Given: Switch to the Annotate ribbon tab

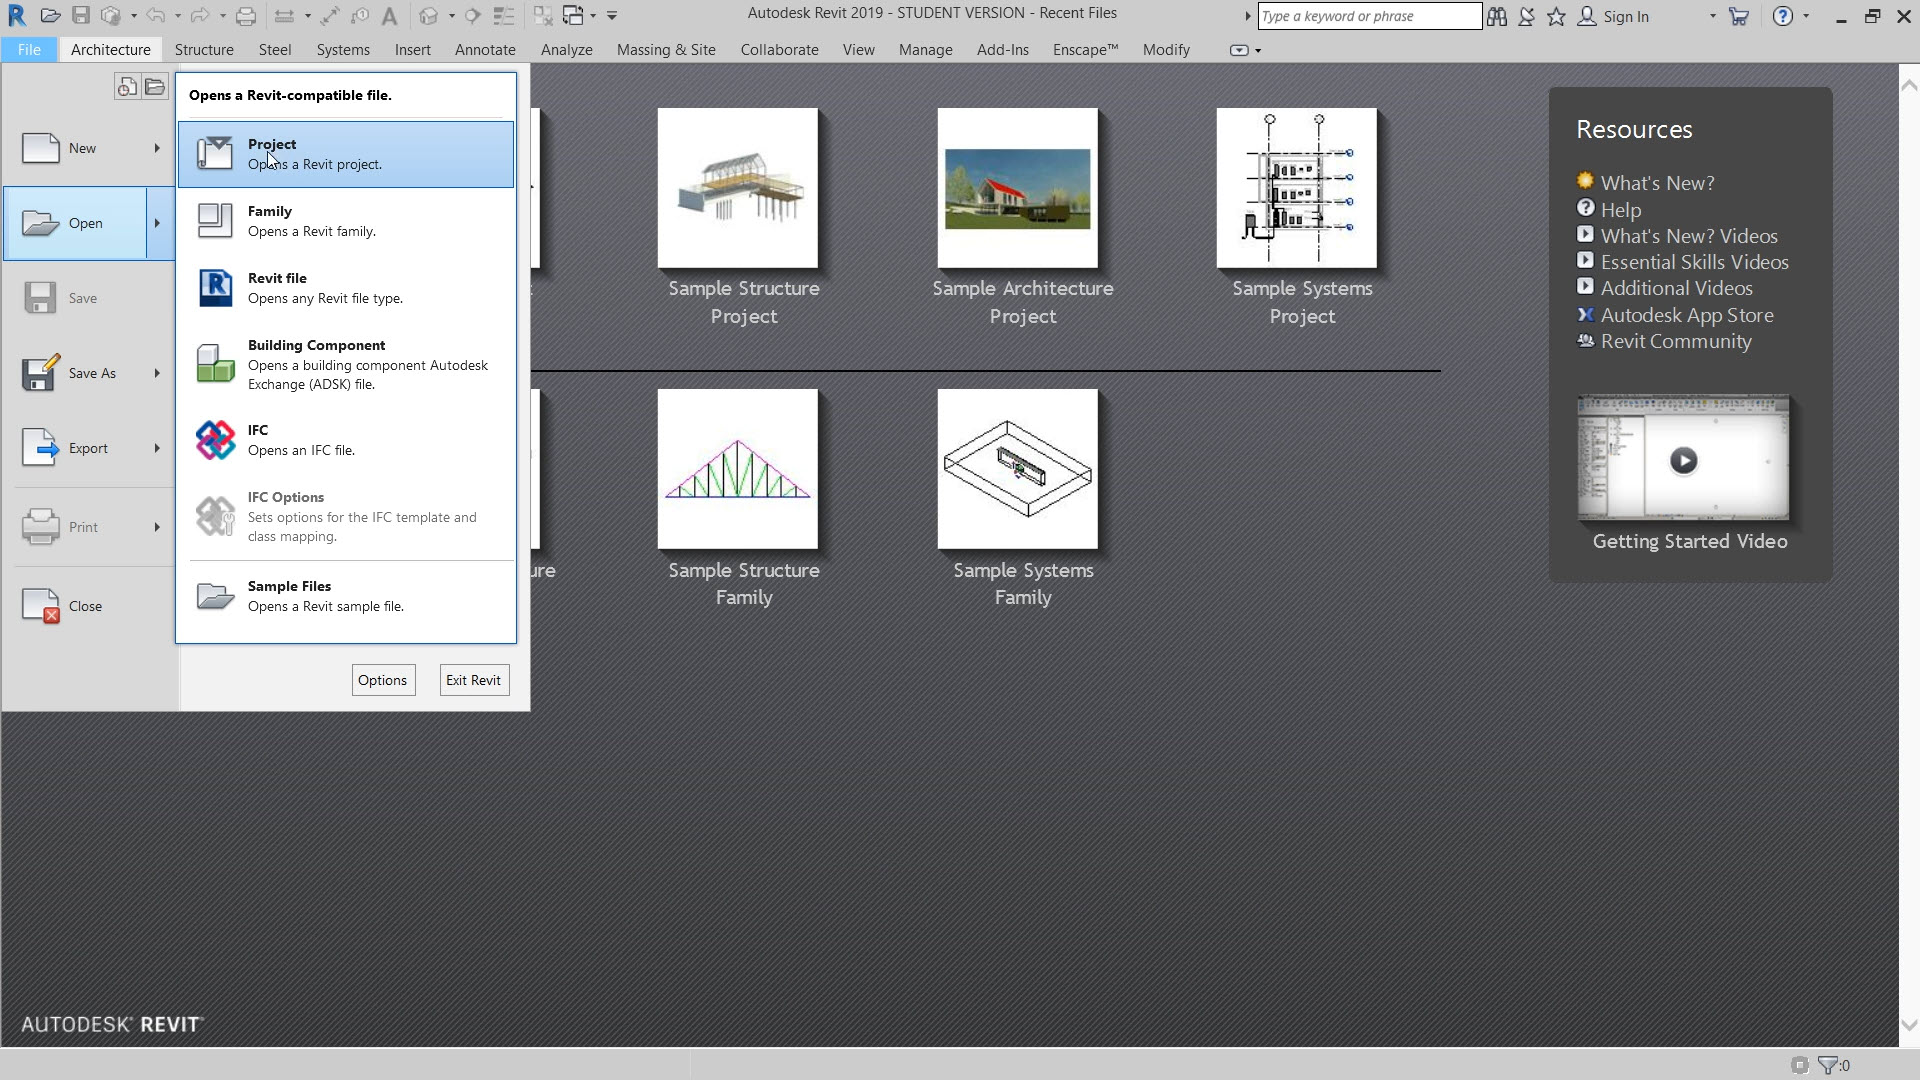Looking at the screenshot, I should (x=485, y=49).
